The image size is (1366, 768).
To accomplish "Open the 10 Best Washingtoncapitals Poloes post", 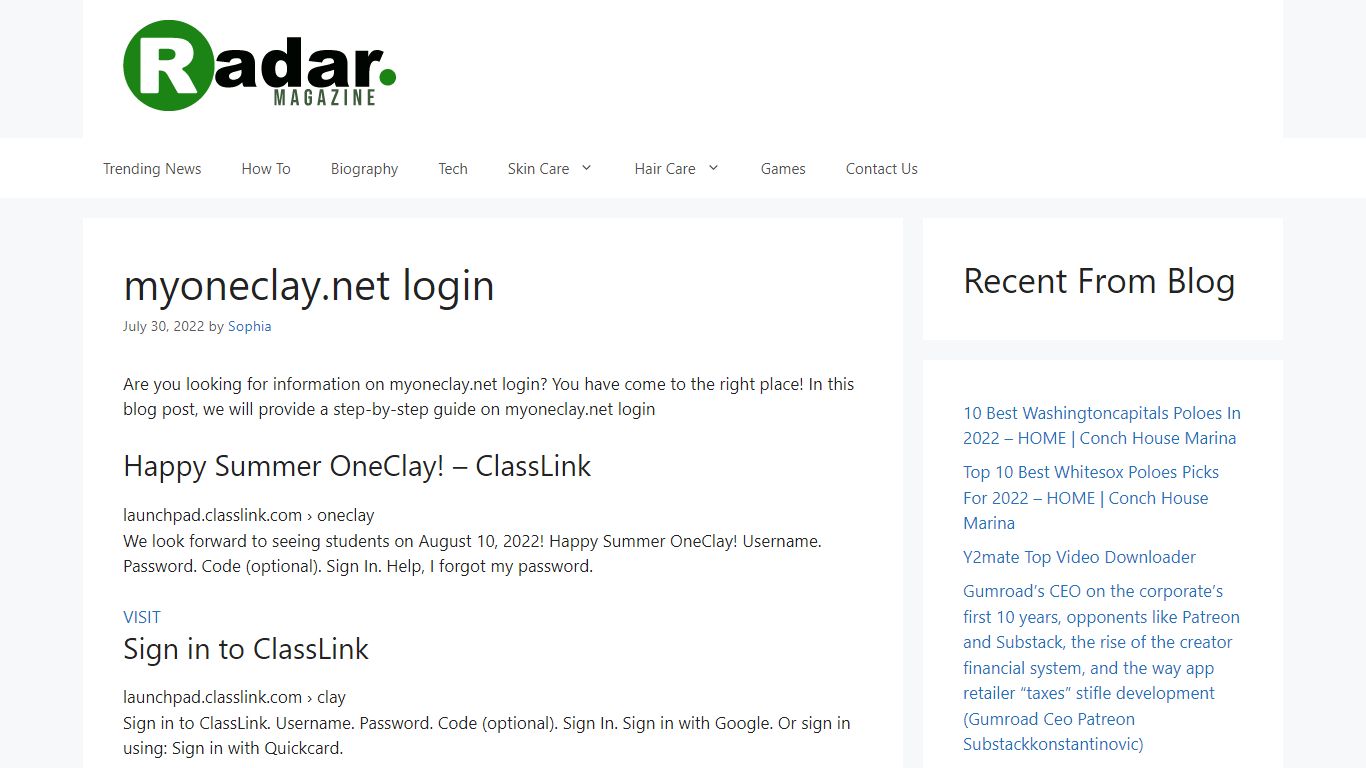I will pos(1102,425).
